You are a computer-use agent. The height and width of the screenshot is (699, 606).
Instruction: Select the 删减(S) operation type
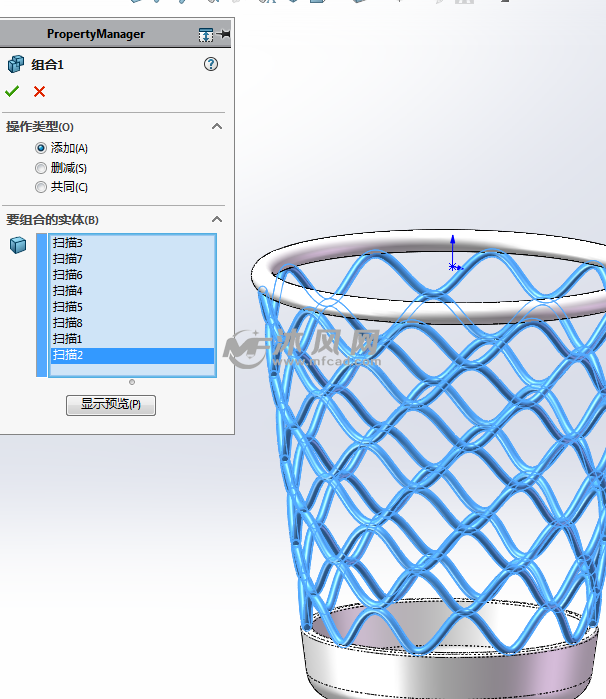(x=41, y=168)
